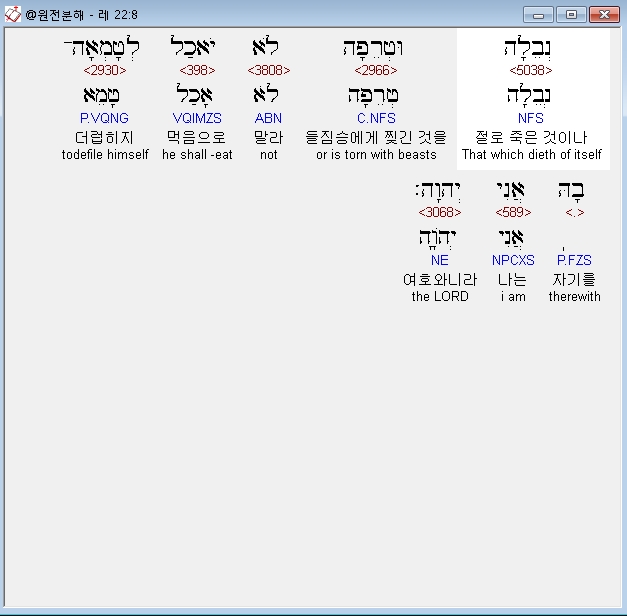Viewport: 627px width, 616px height.
Task: Click Korean gloss '자기를'
Action: (x=574, y=279)
